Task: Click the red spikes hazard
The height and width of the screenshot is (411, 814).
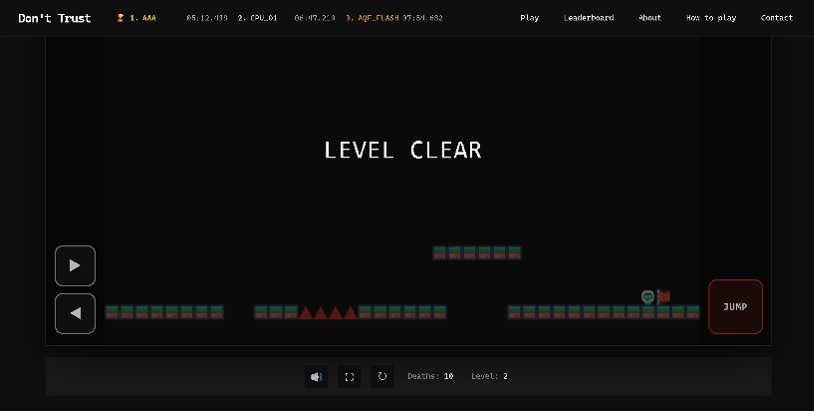Action: (x=328, y=312)
